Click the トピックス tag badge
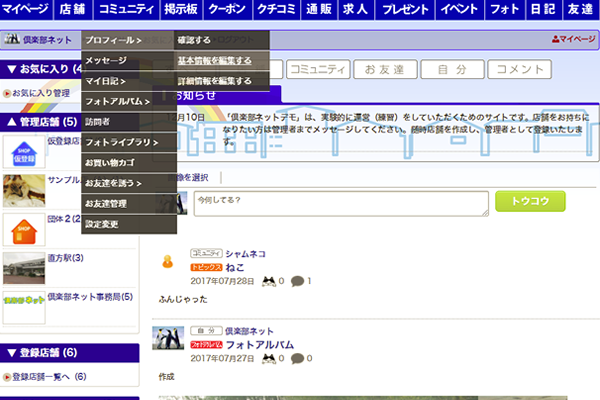Screen dimensions: 600x400 tap(206, 268)
